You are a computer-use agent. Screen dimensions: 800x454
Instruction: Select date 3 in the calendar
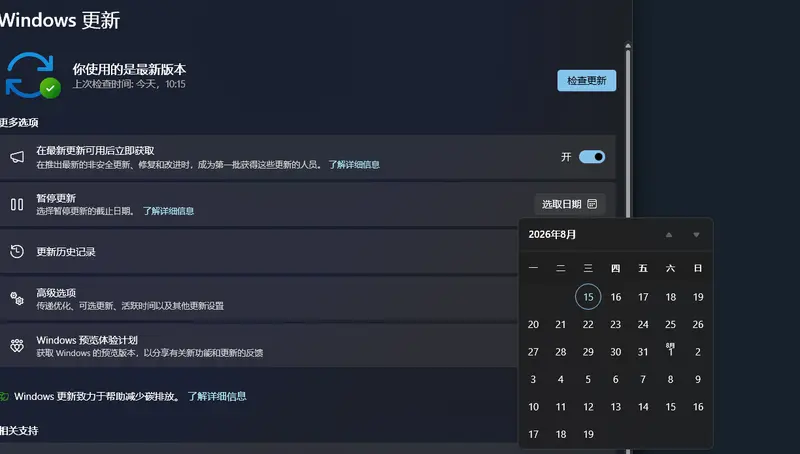533,380
